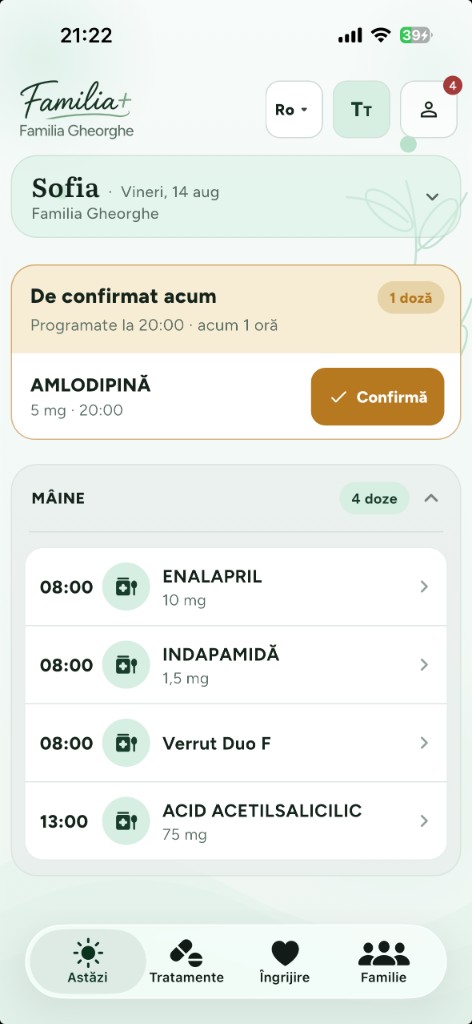This screenshot has width=472, height=1024.
Task: Tap the INDAPAMIDĂ medication icon
Action: pyautogui.click(x=126, y=665)
